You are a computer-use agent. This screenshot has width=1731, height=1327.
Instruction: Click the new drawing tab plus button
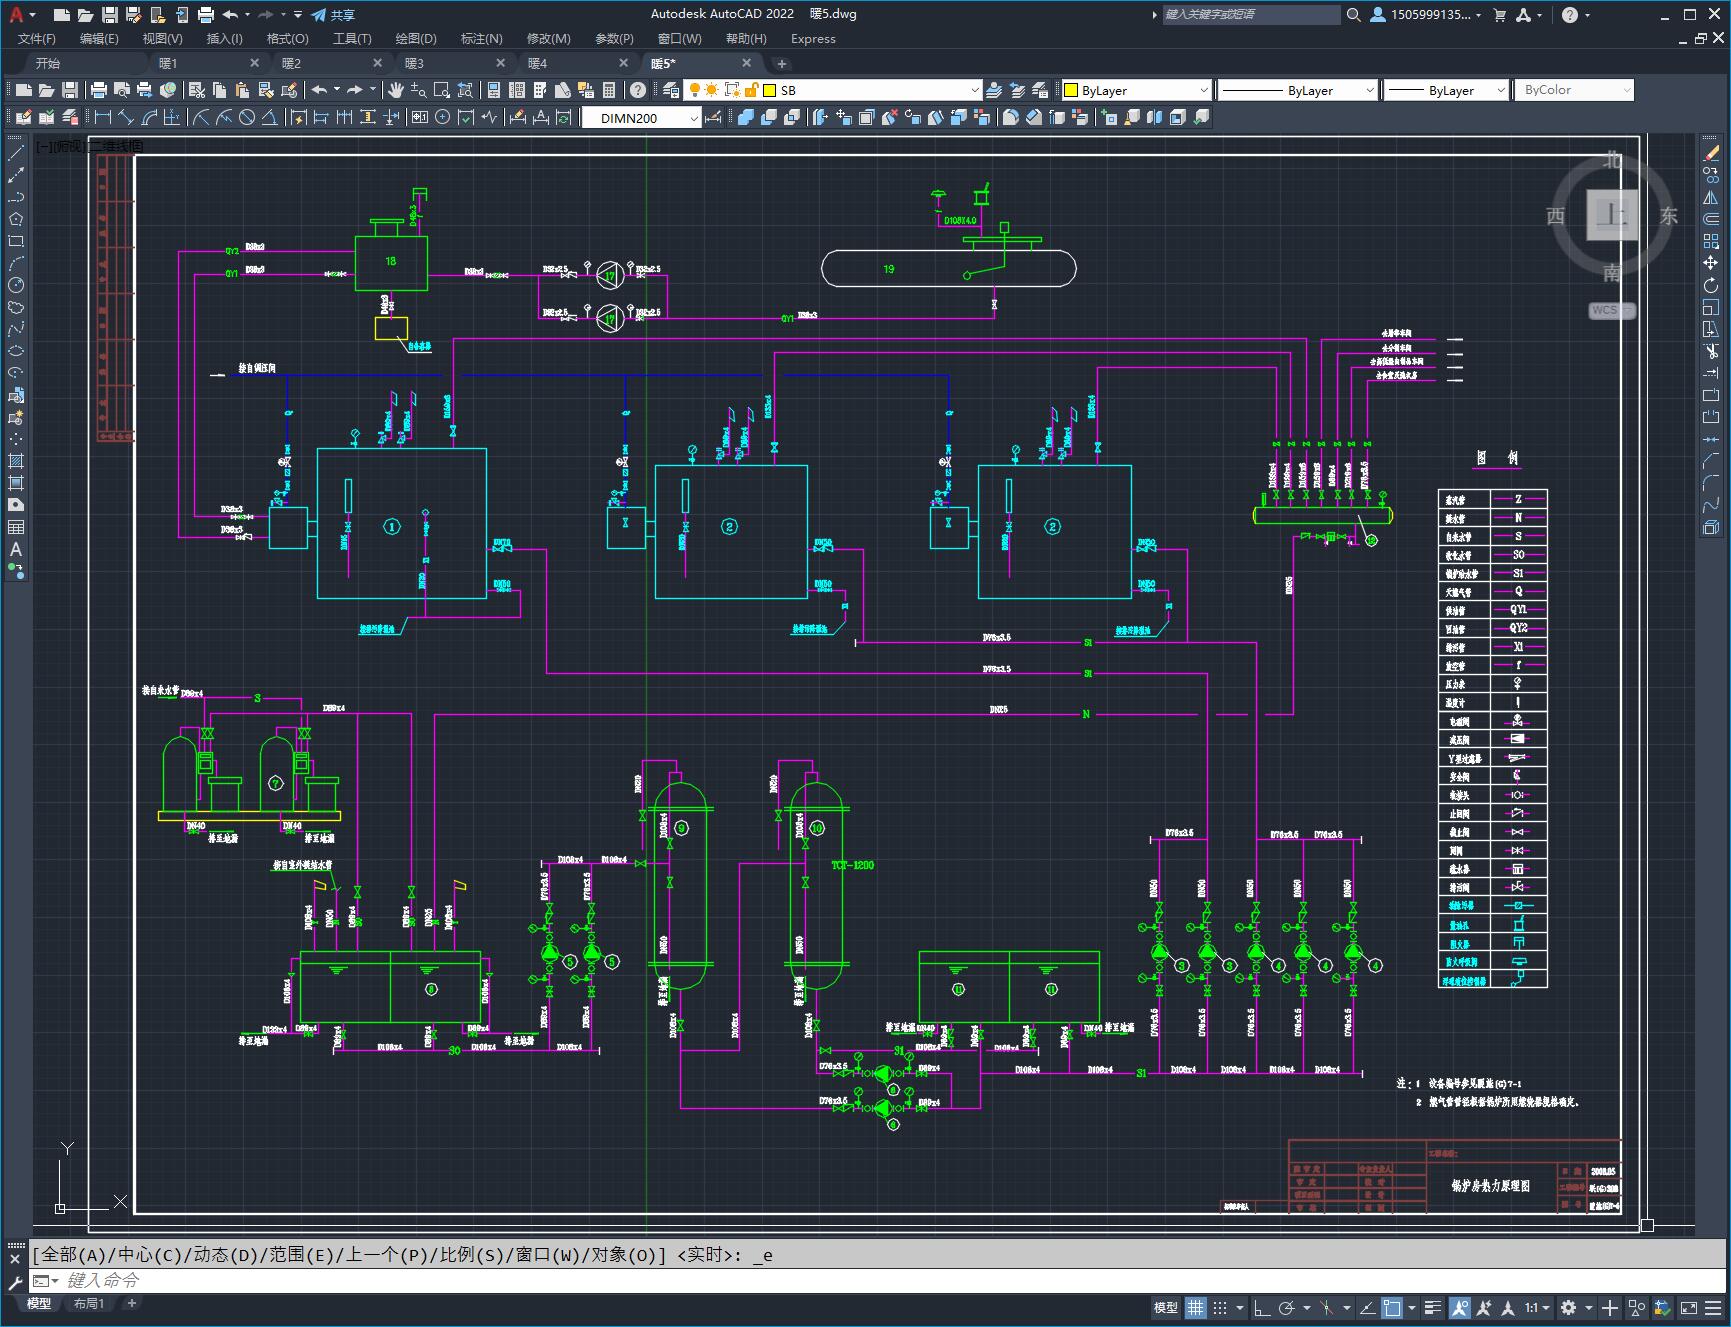(782, 63)
